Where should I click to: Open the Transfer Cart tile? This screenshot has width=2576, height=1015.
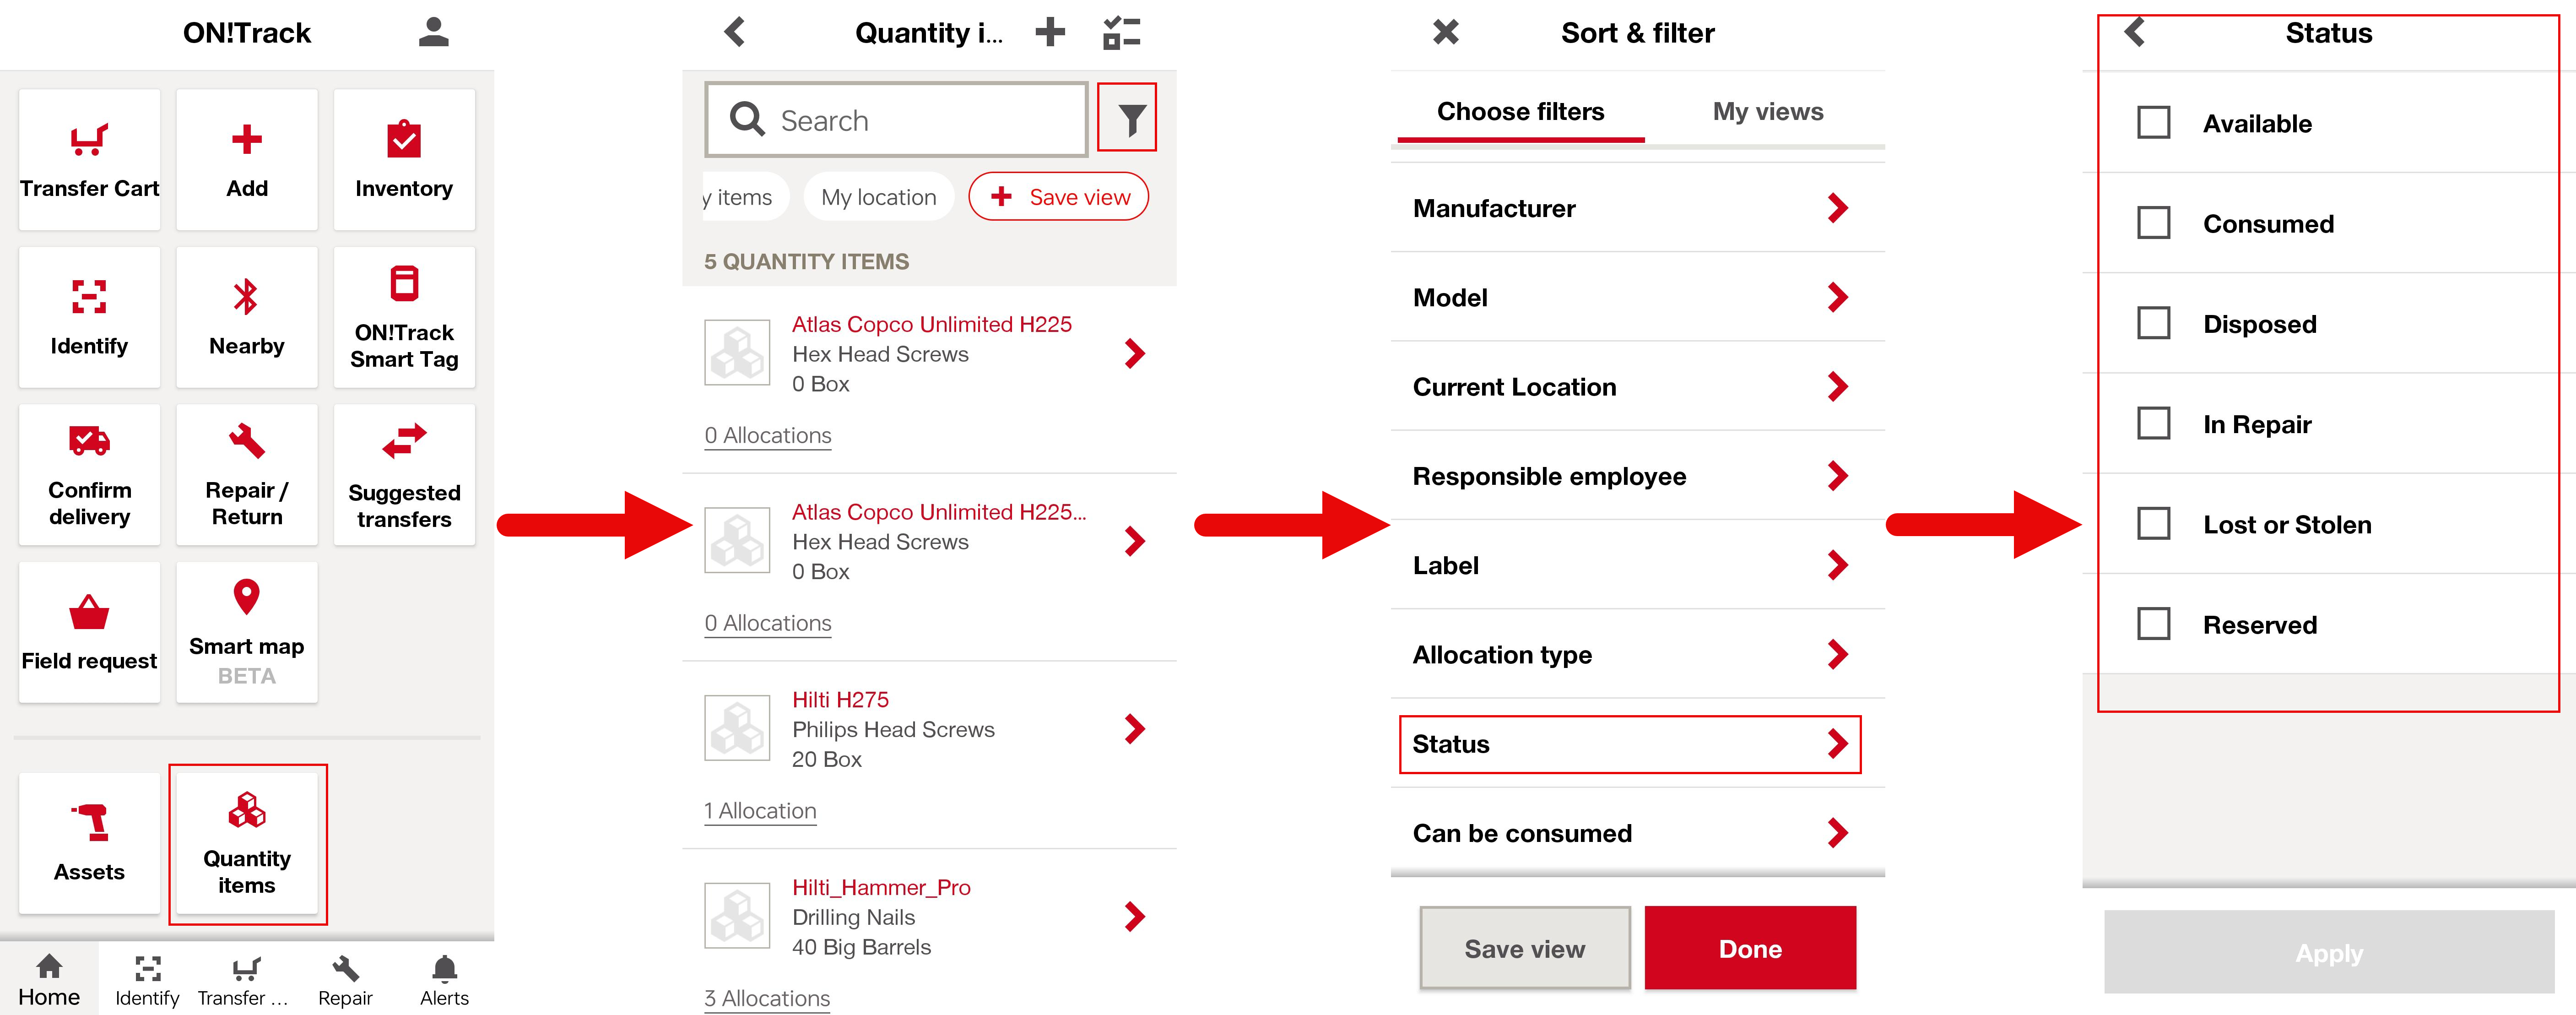tap(89, 160)
